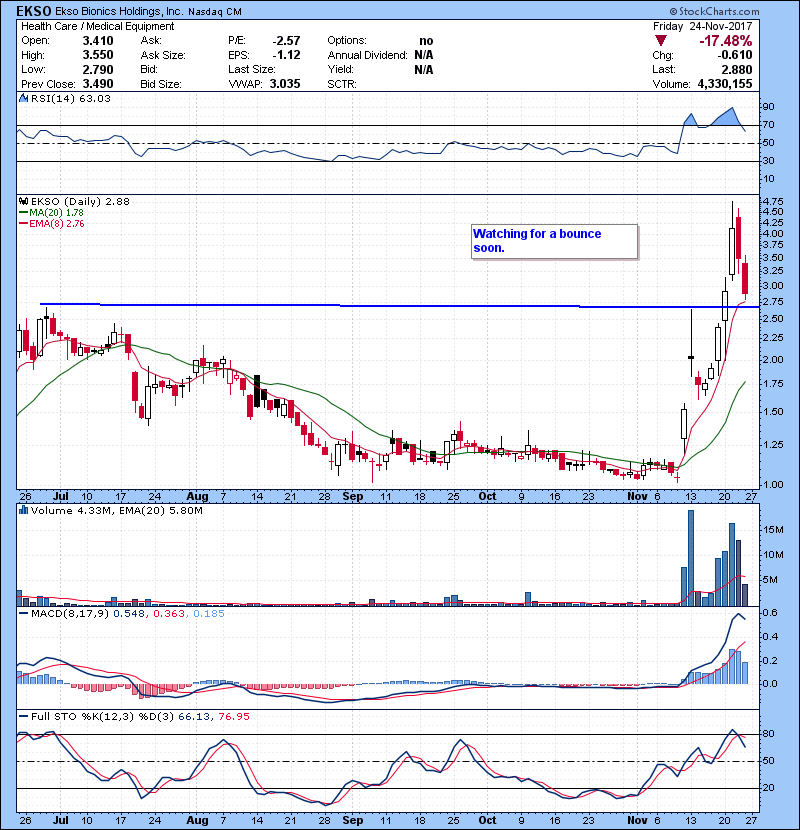Click the 'EKSO (Daily) 2.88' chart label
This screenshot has height=830, width=800.
click(80, 201)
